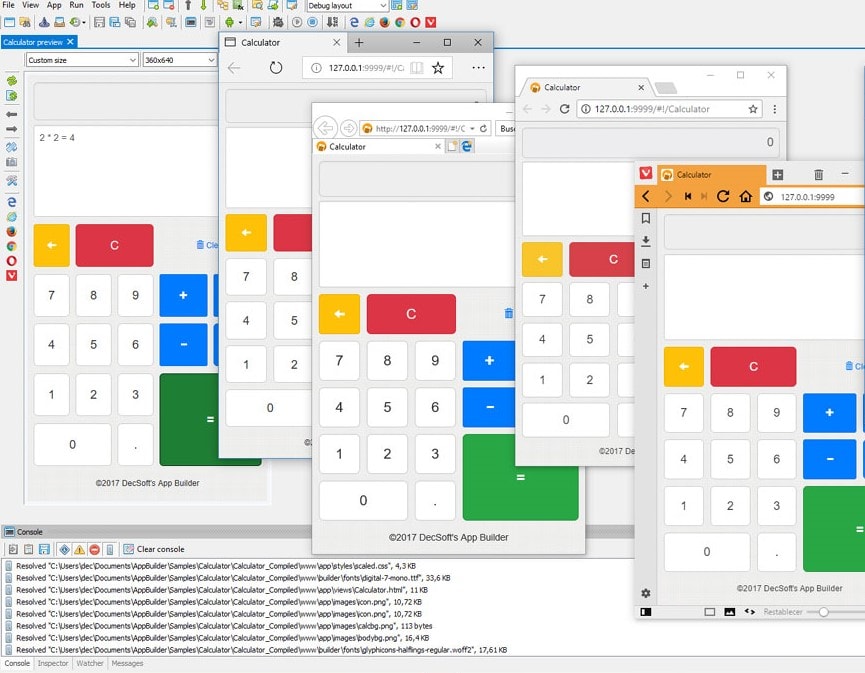Open the Run menu
The image size is (865, 673).
tap(77, 5)
